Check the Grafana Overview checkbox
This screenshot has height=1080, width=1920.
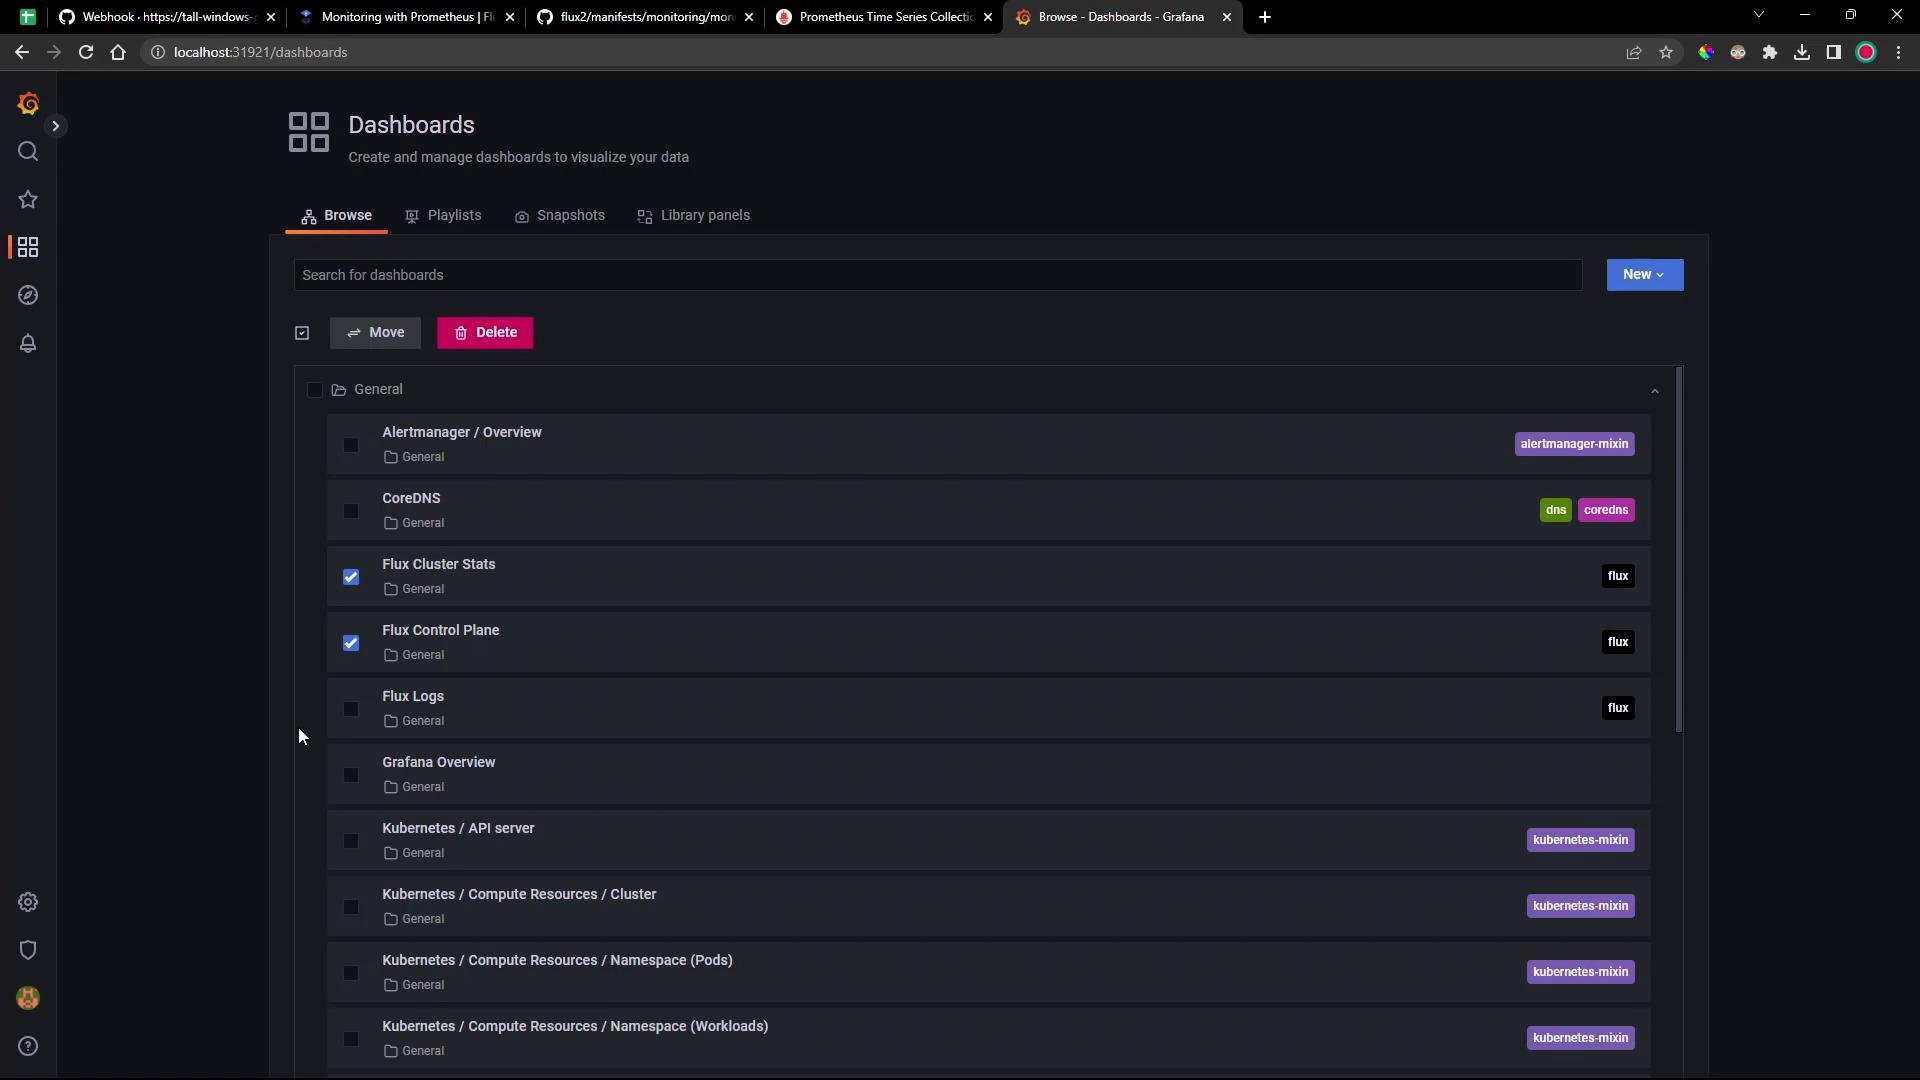pos(351,775)
